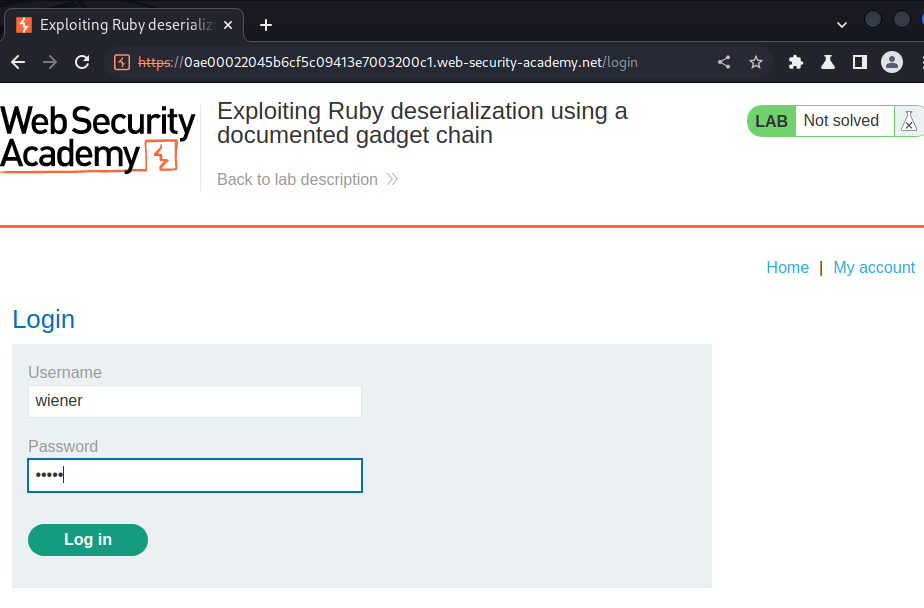The image size is (924, 608).
Task: Click the Login heading
Action: click(44, 319)
